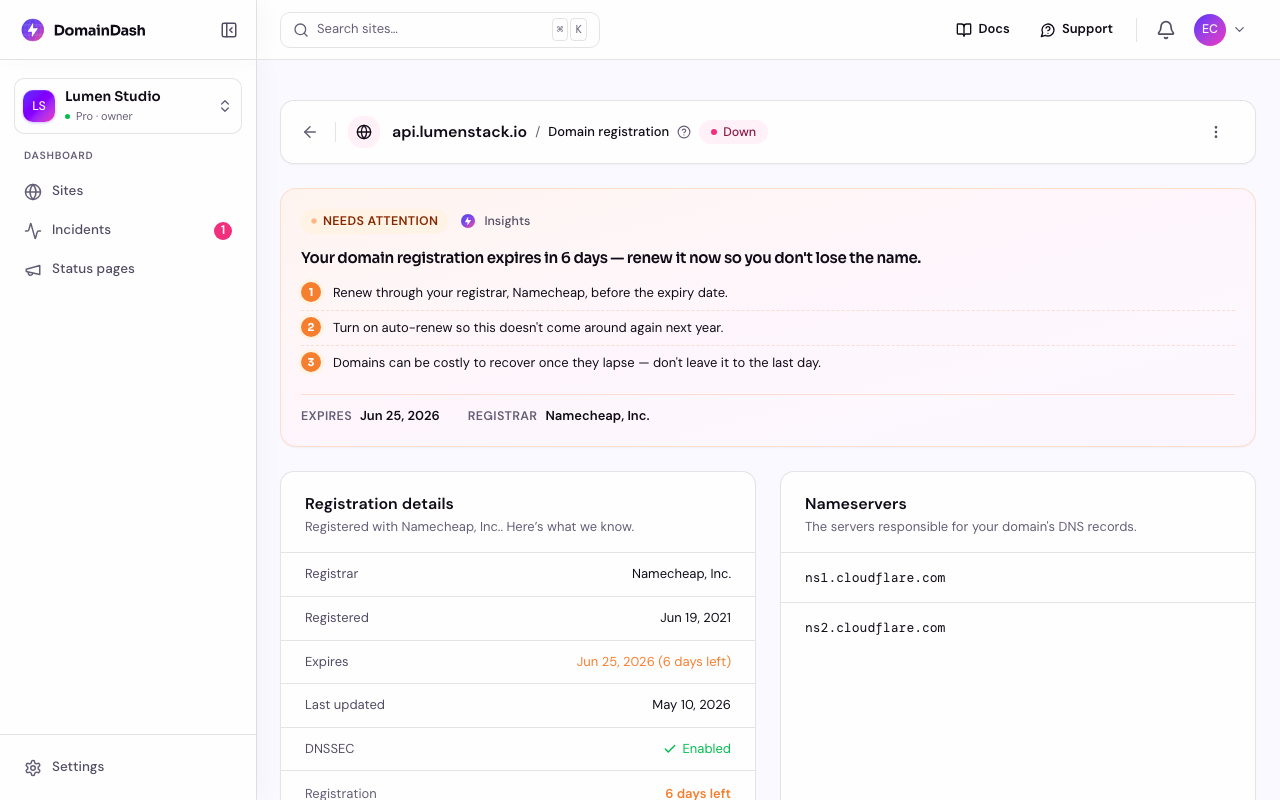Collapse the sidebar panel icon

click(x=229, y=30)
